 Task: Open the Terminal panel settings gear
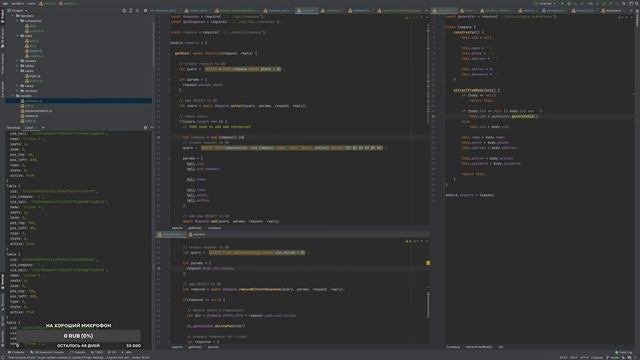point(145,128)
